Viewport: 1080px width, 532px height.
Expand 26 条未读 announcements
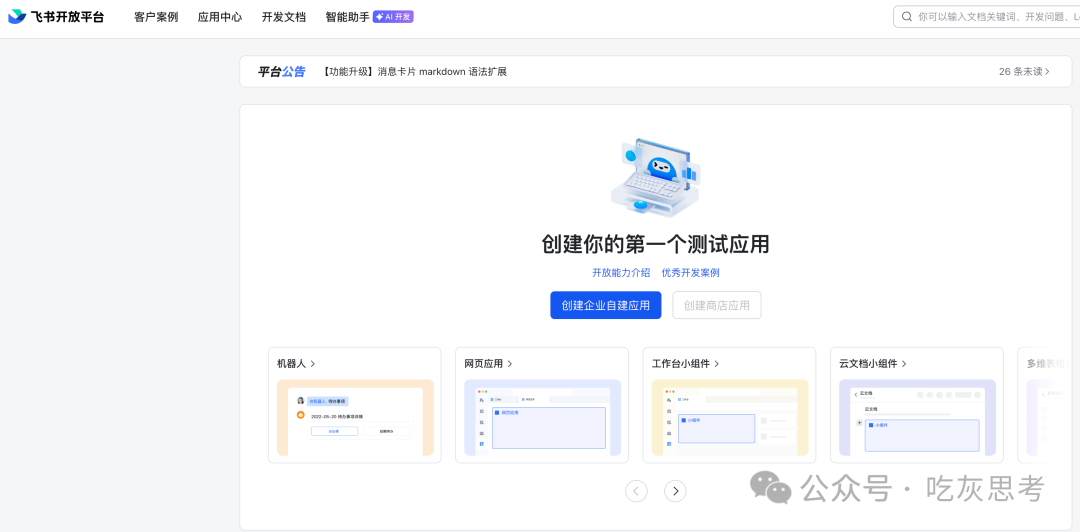tap(1024, 72)
